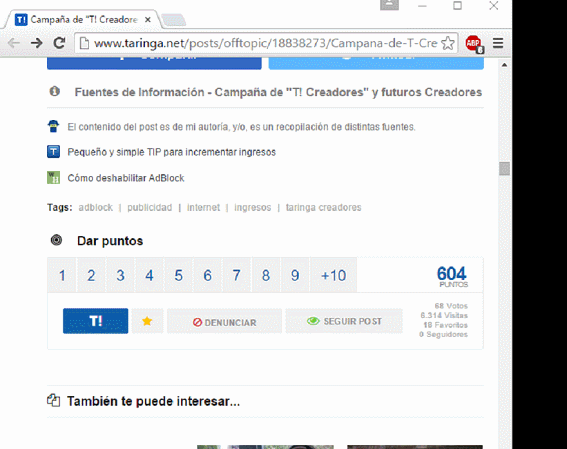Close the Campaña de T! Creadores tab
The image size is (567, 449).
tap(148, 20)
